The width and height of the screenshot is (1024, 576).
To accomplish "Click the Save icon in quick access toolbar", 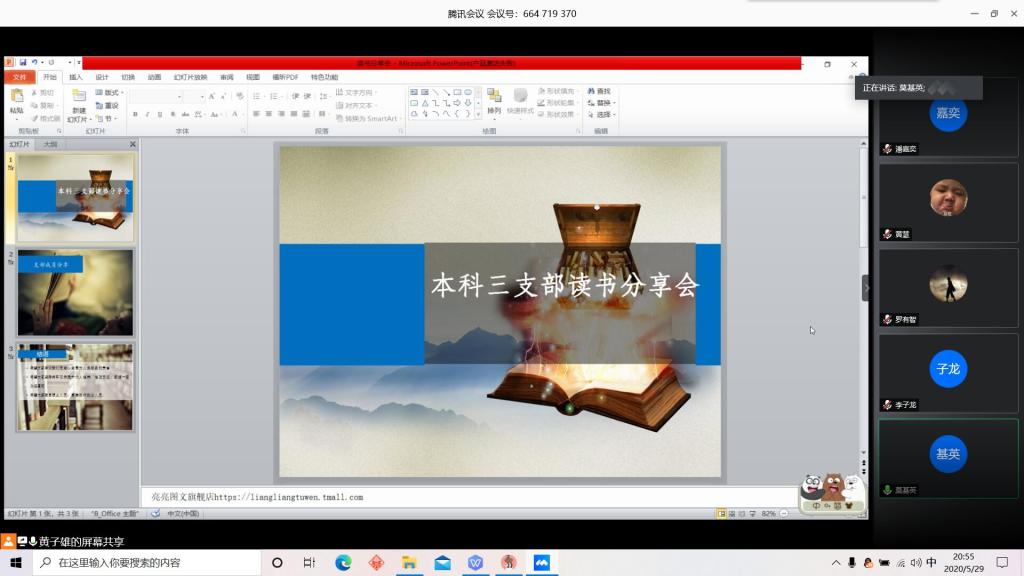I will (22, 63).
